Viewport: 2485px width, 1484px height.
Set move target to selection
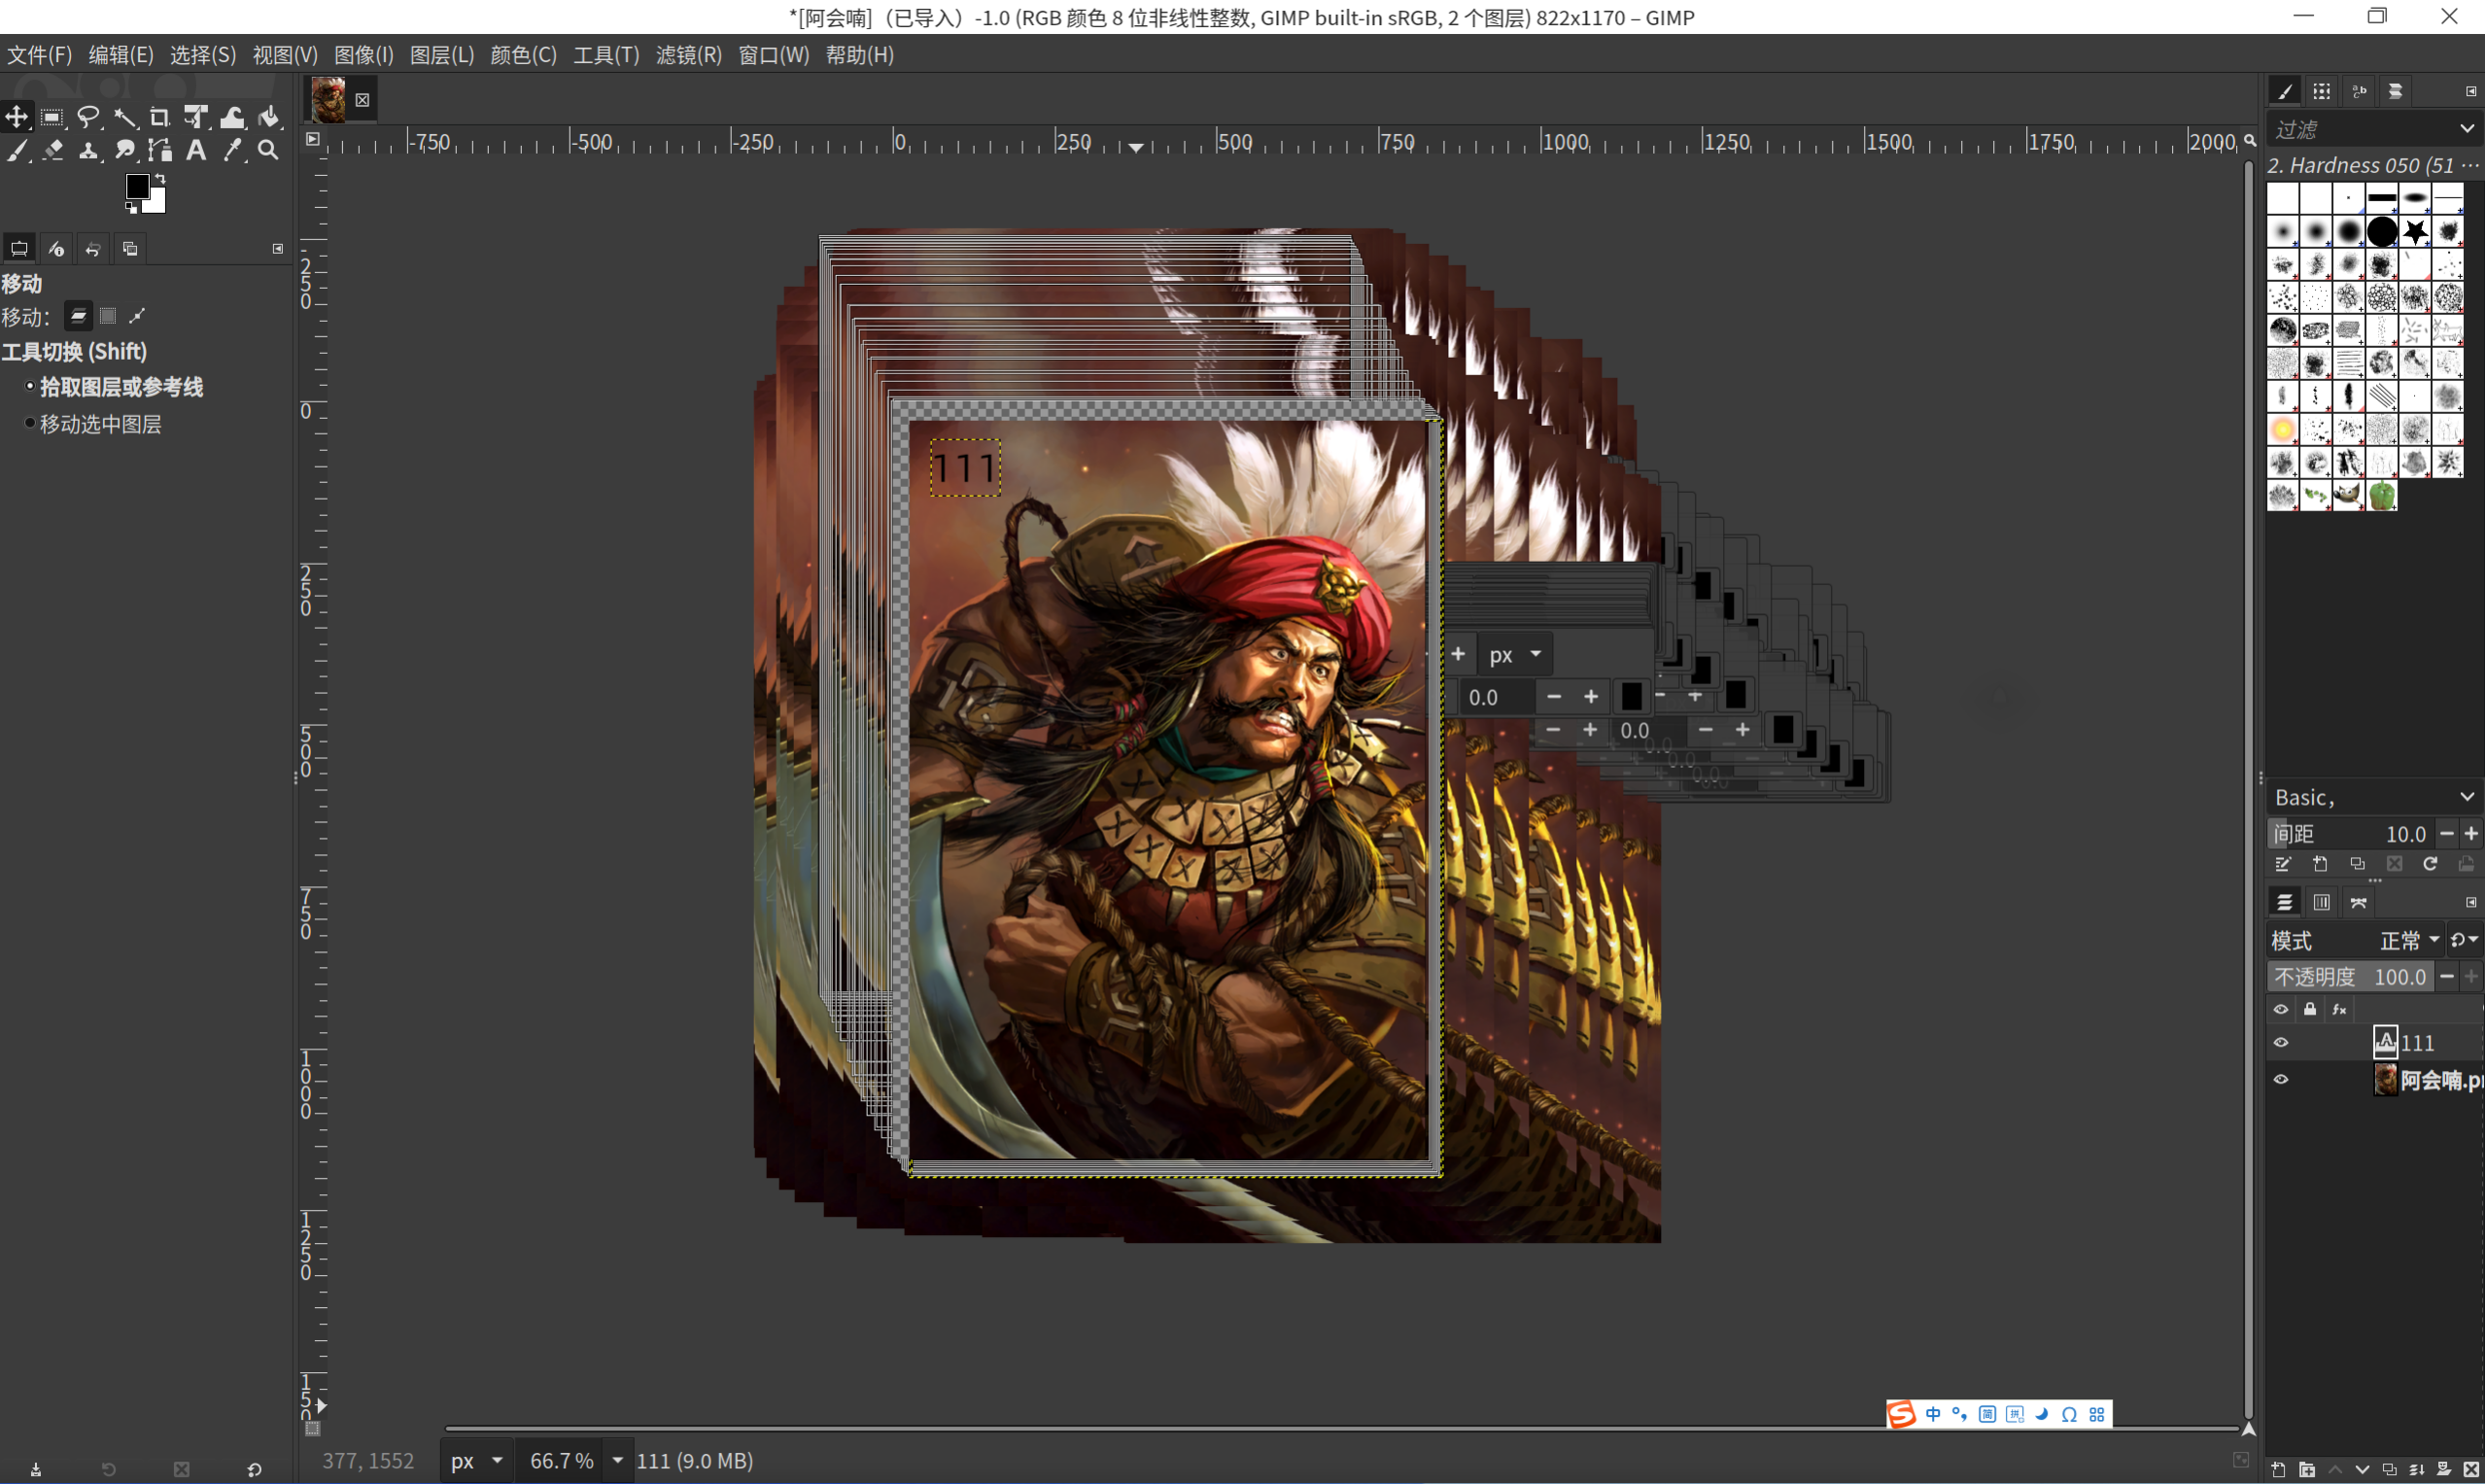[108, 316]
